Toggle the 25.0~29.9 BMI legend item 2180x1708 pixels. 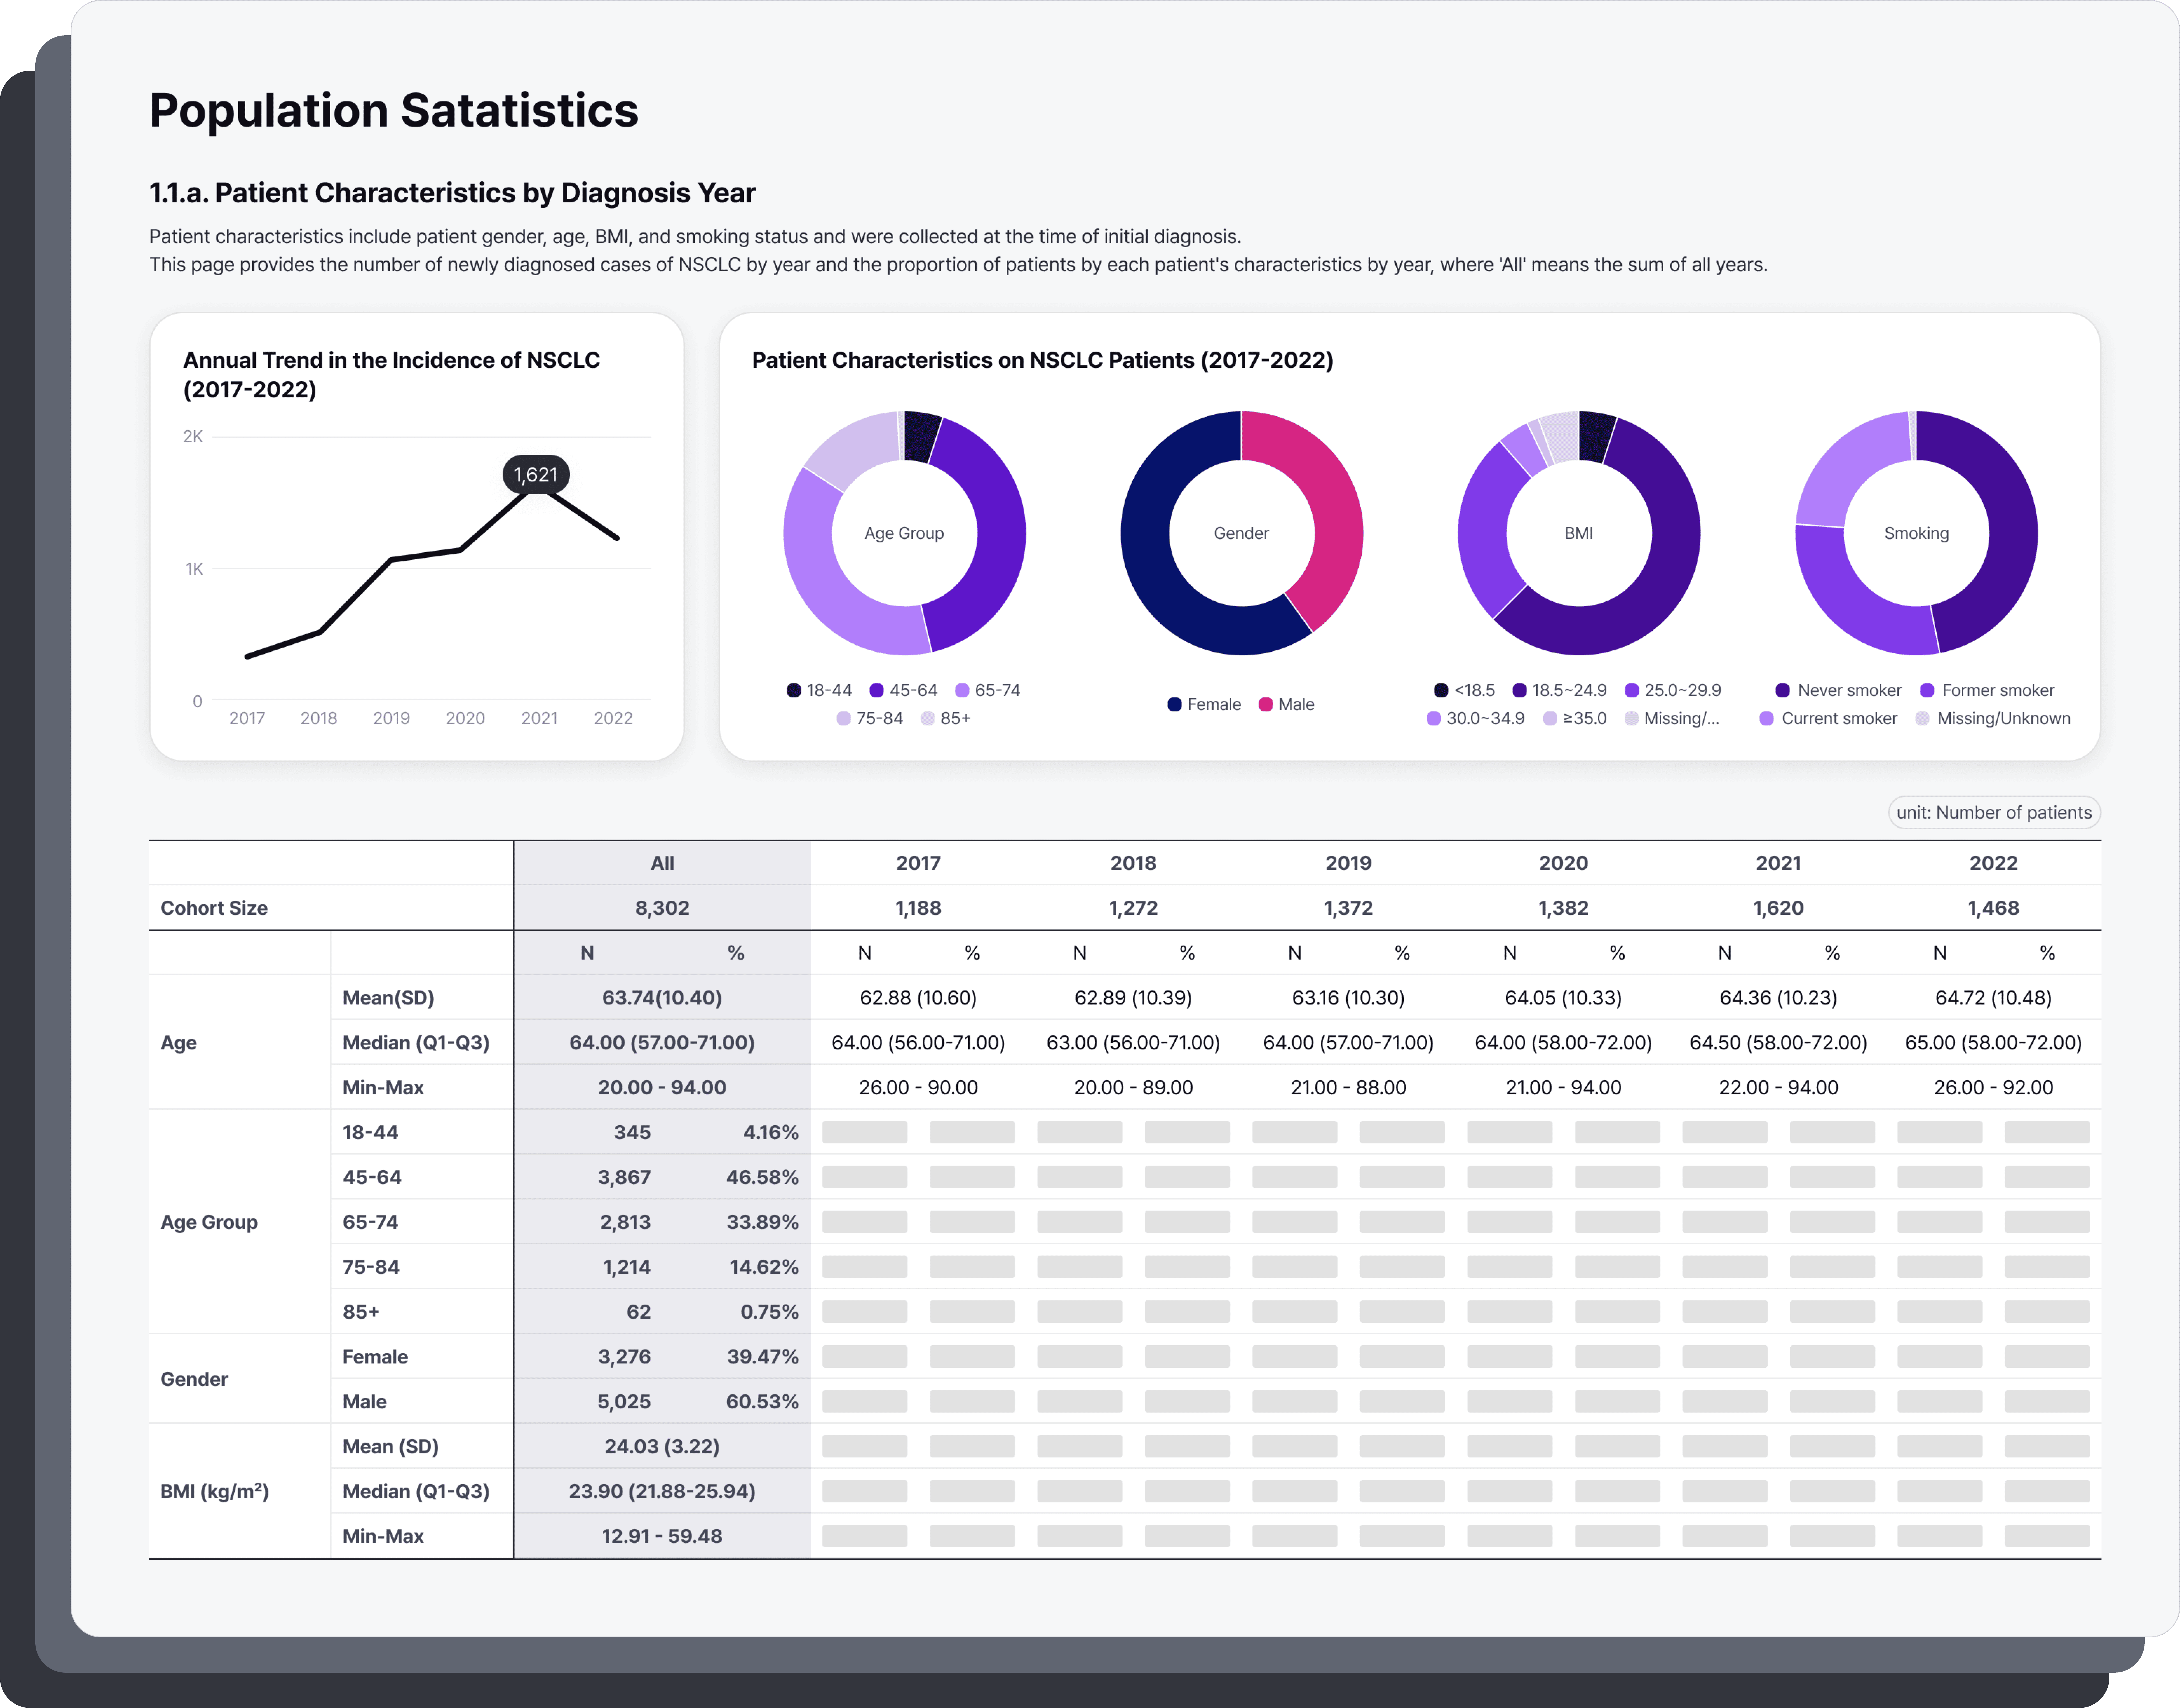[x=1673, y=690]
